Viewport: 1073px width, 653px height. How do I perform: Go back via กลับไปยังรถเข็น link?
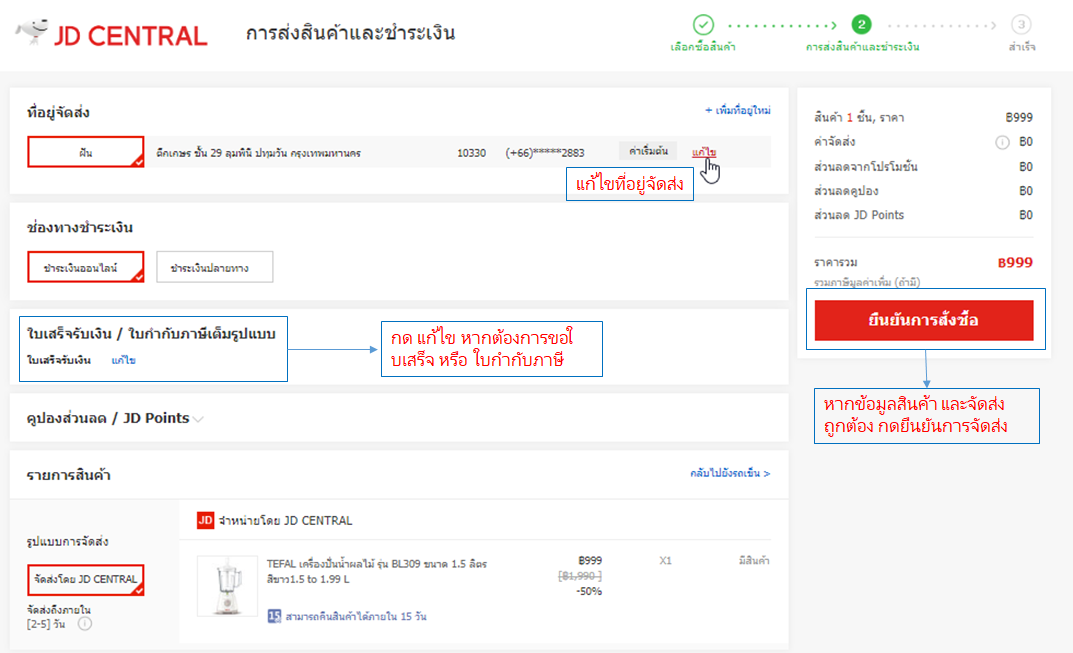730,473
